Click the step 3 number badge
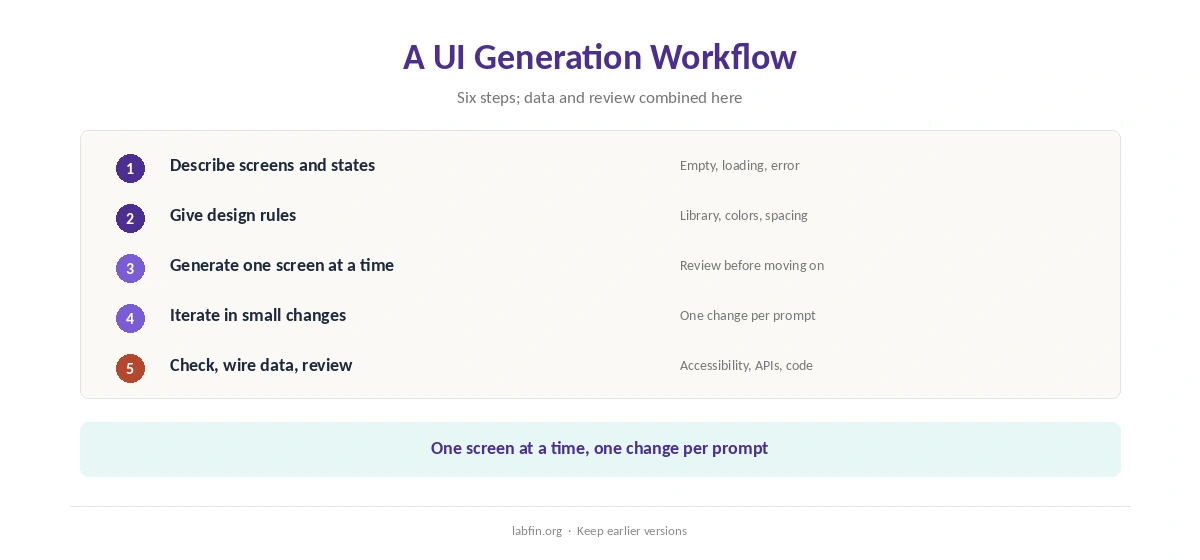This screenshot has height=560, width=1200. click(x=130, y=268)
